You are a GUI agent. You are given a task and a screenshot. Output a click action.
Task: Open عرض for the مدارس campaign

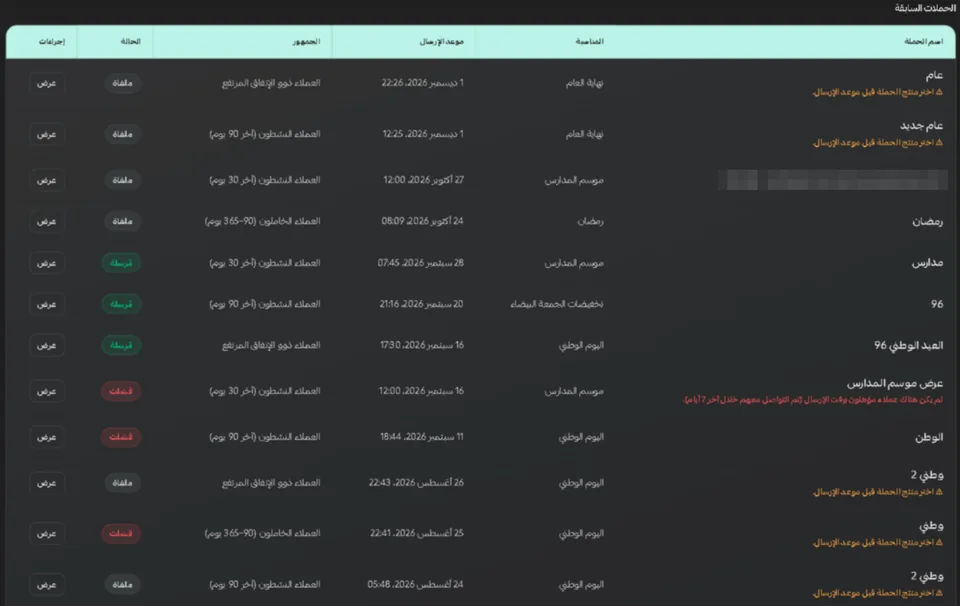pos(47,263)
